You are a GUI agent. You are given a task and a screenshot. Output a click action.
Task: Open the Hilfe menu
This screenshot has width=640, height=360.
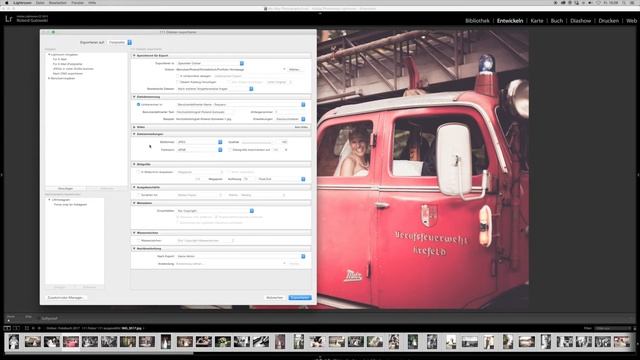coord(92,2)
